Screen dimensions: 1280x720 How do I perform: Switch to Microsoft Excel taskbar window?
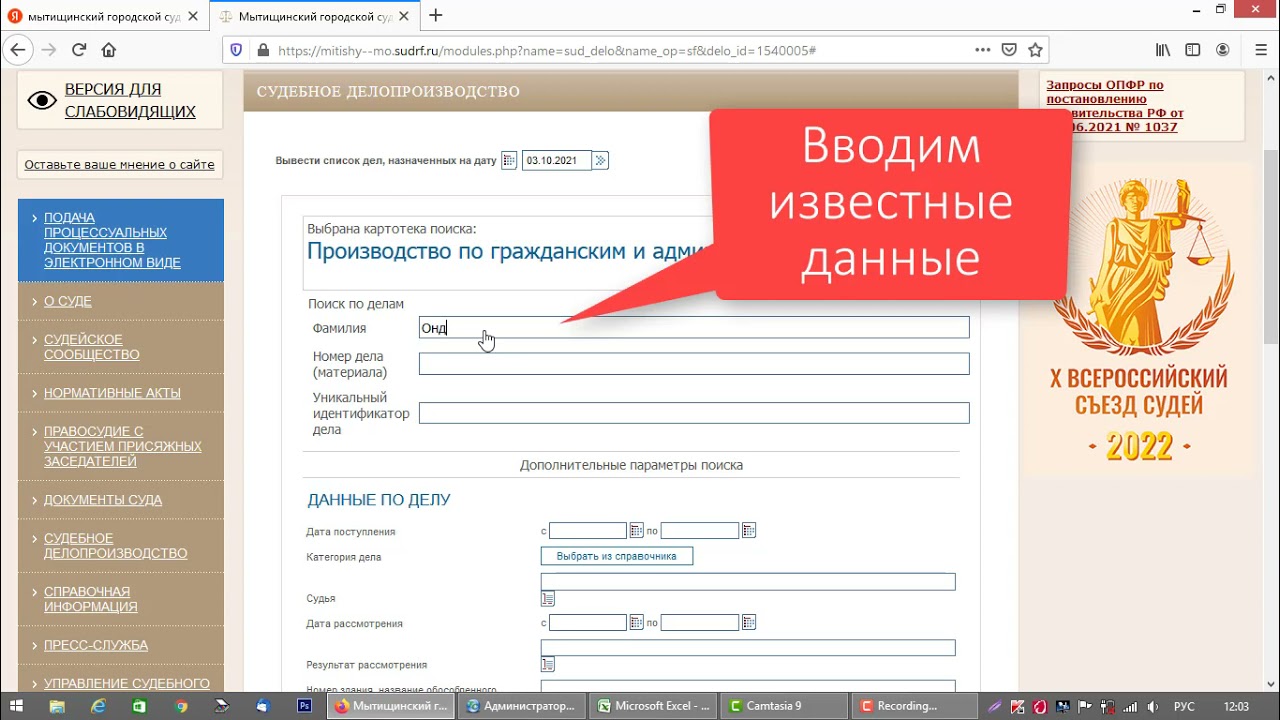(x=653, y=706)
